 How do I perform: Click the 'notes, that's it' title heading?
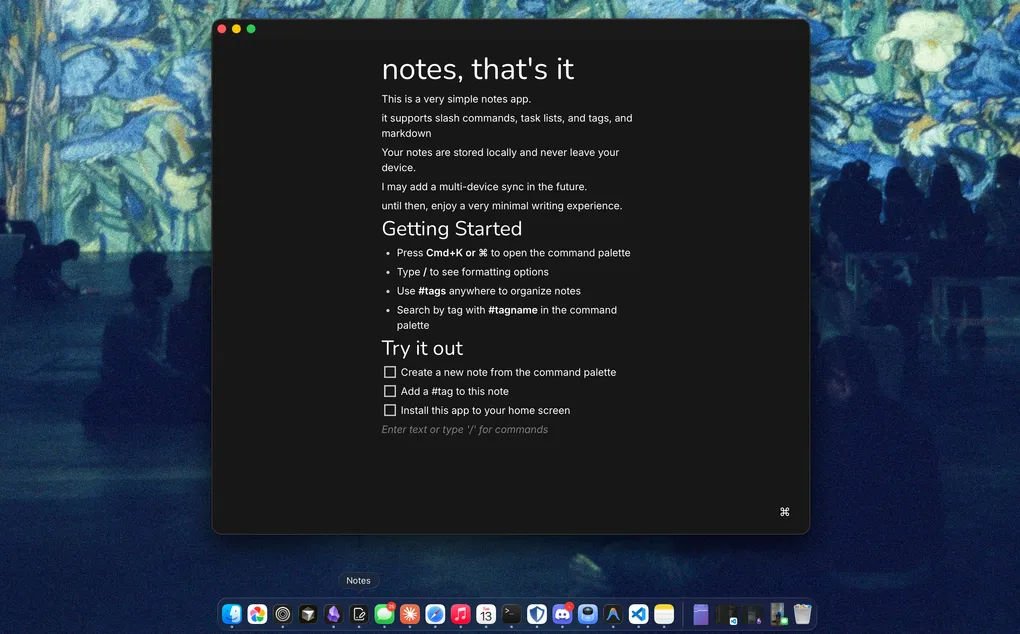[x=478, y=69]
